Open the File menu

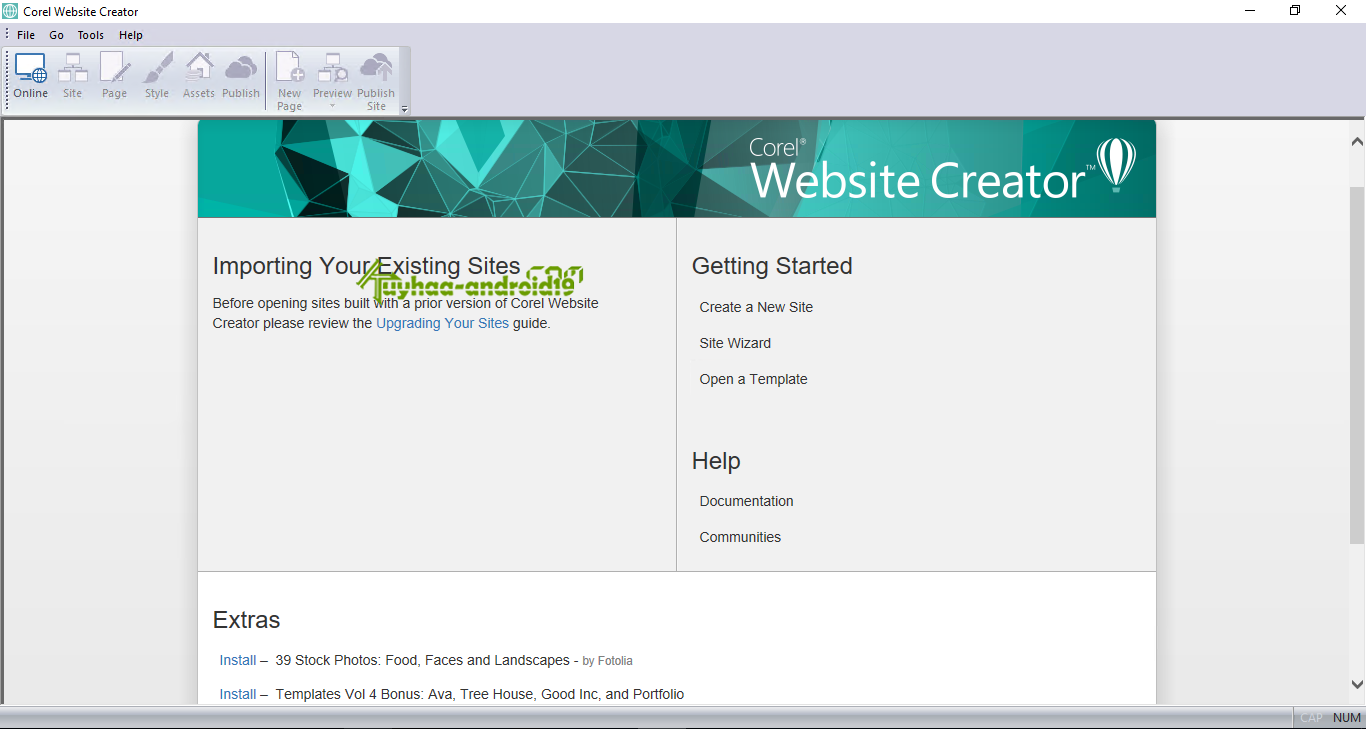click(x=26, y=35)
